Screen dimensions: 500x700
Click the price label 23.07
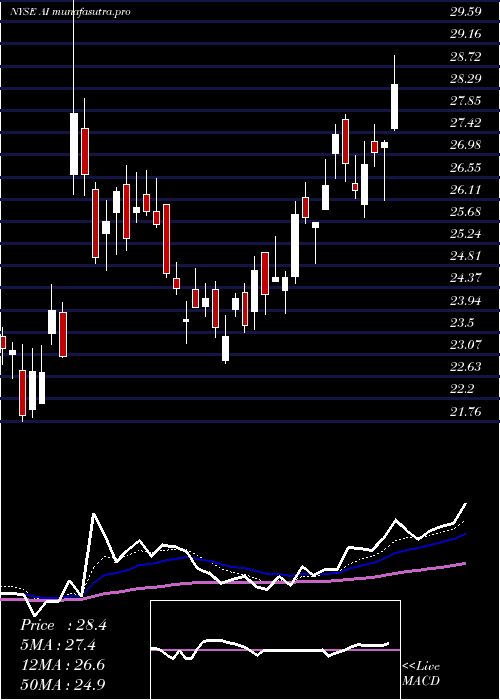(466, 345)
